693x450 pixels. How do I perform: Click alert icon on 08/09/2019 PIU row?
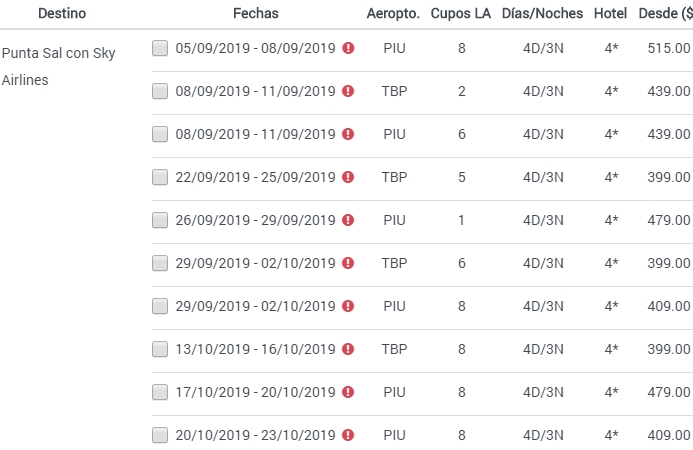point(348,134)
